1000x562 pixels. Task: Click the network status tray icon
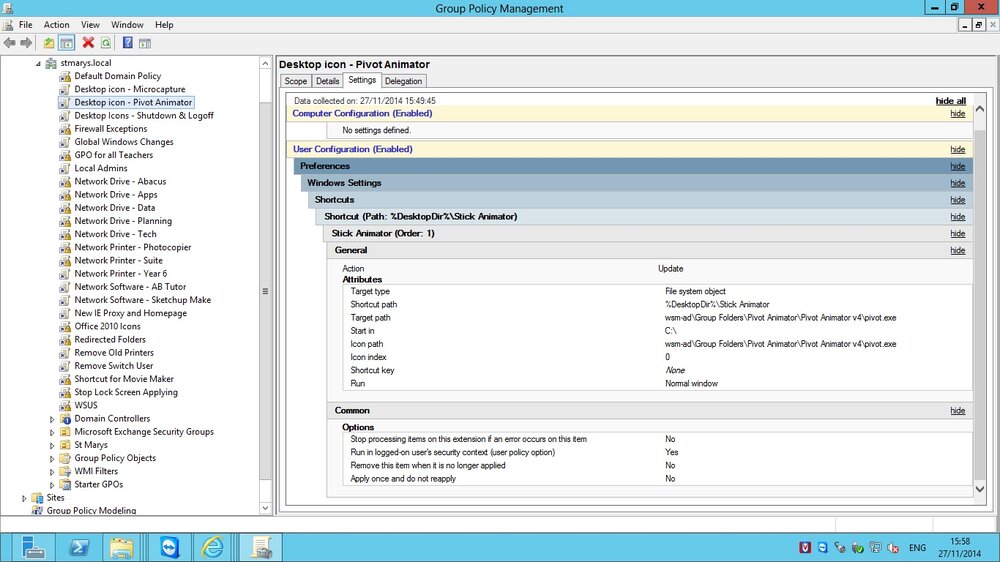click(876, 547)
